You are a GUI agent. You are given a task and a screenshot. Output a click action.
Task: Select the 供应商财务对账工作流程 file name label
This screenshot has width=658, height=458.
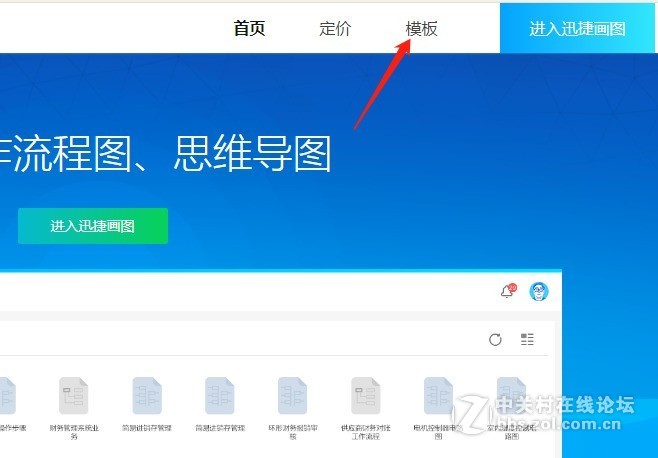click(366, 432)
